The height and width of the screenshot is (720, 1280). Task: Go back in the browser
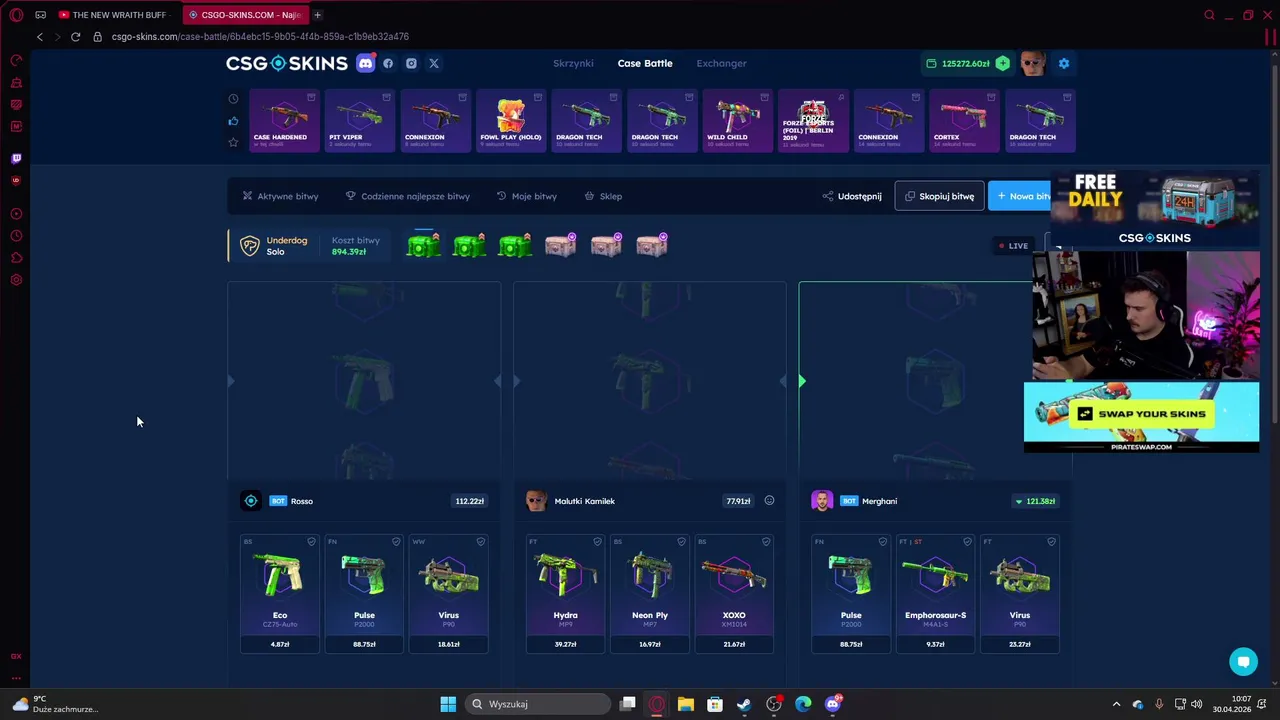[x=39, y=36]
